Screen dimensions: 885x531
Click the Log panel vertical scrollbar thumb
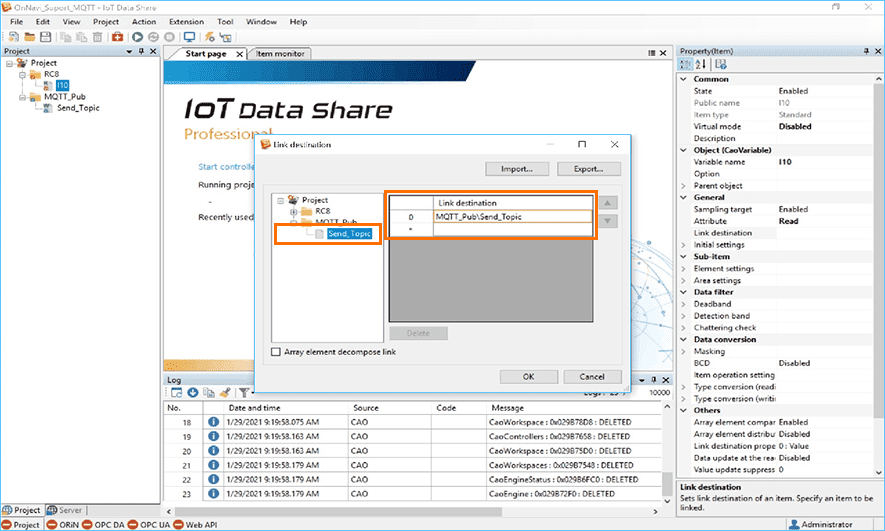667,484
